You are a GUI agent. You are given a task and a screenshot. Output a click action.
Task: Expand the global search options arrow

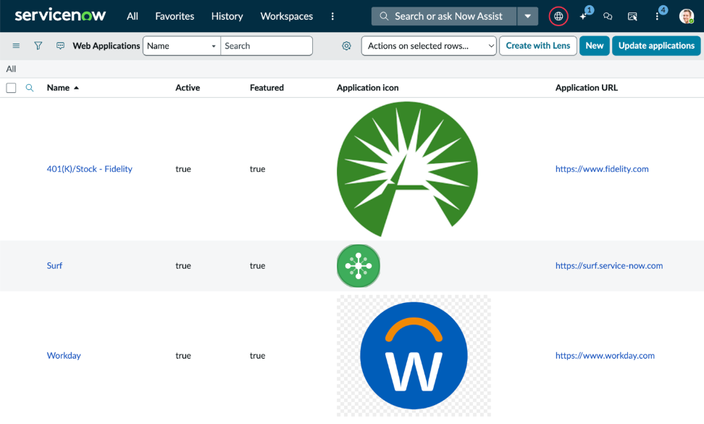(x=528, y=16)
